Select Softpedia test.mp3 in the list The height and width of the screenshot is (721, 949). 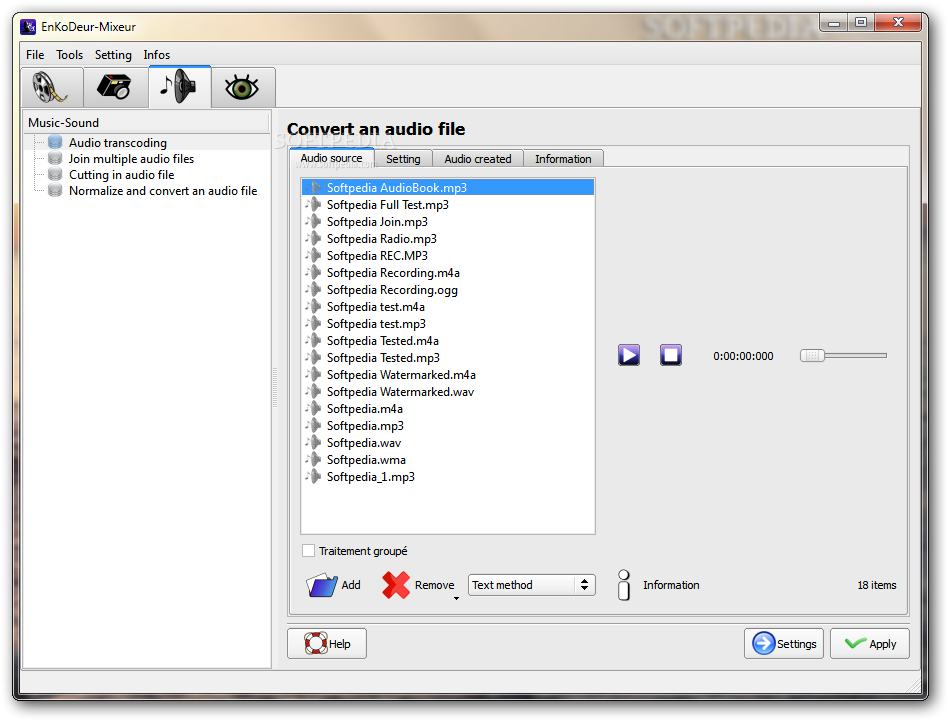(448, 323)
